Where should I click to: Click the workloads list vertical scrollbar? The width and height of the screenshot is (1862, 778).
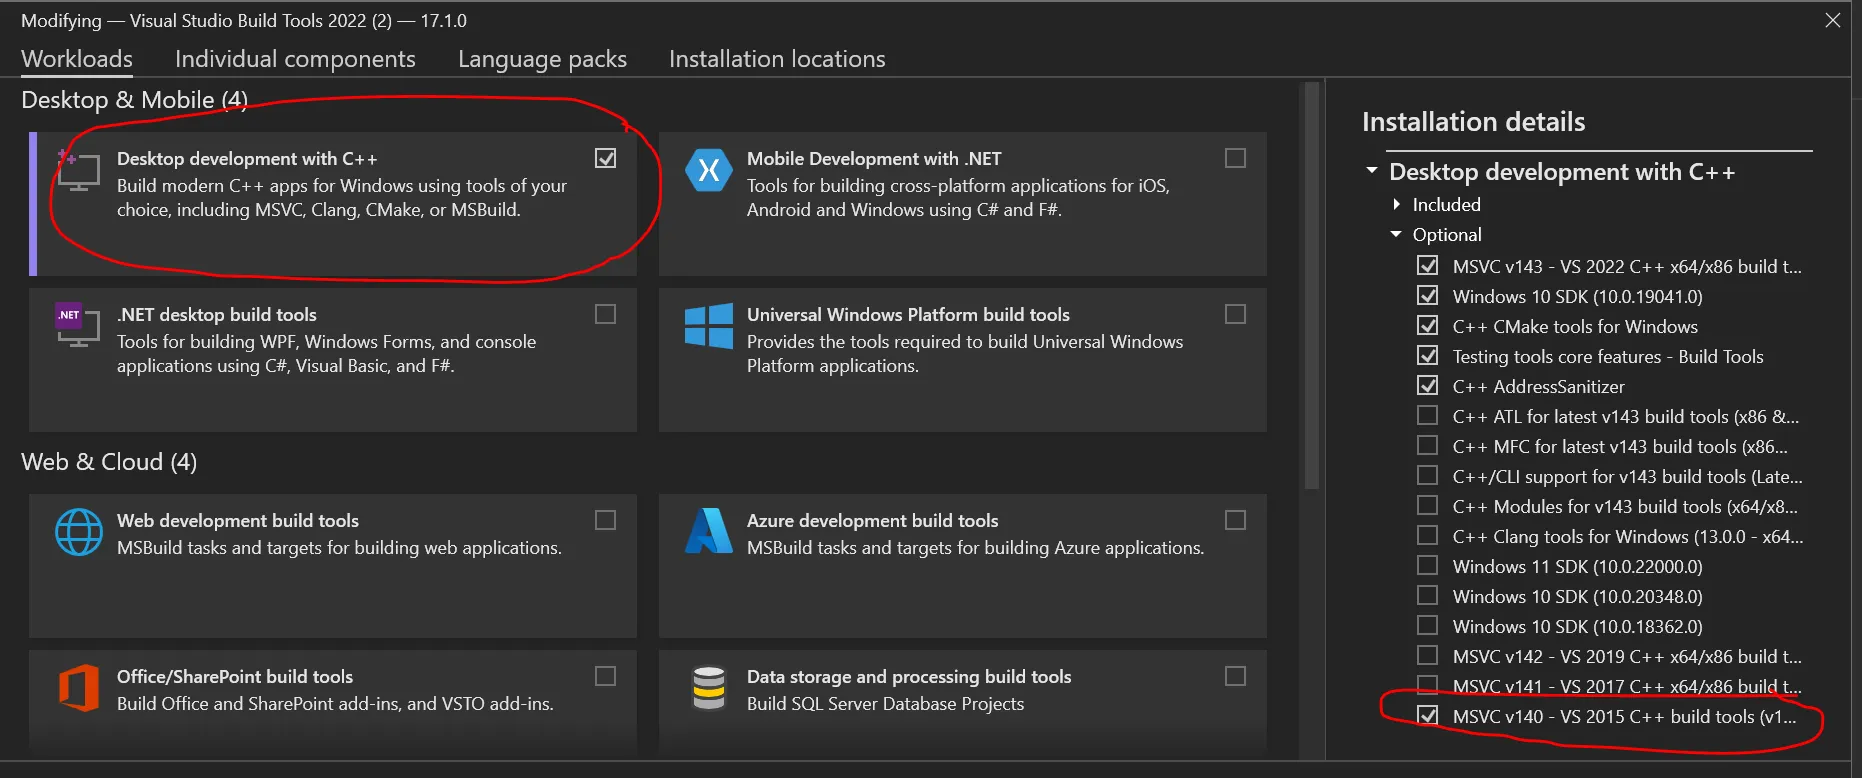coord(1311,287)
